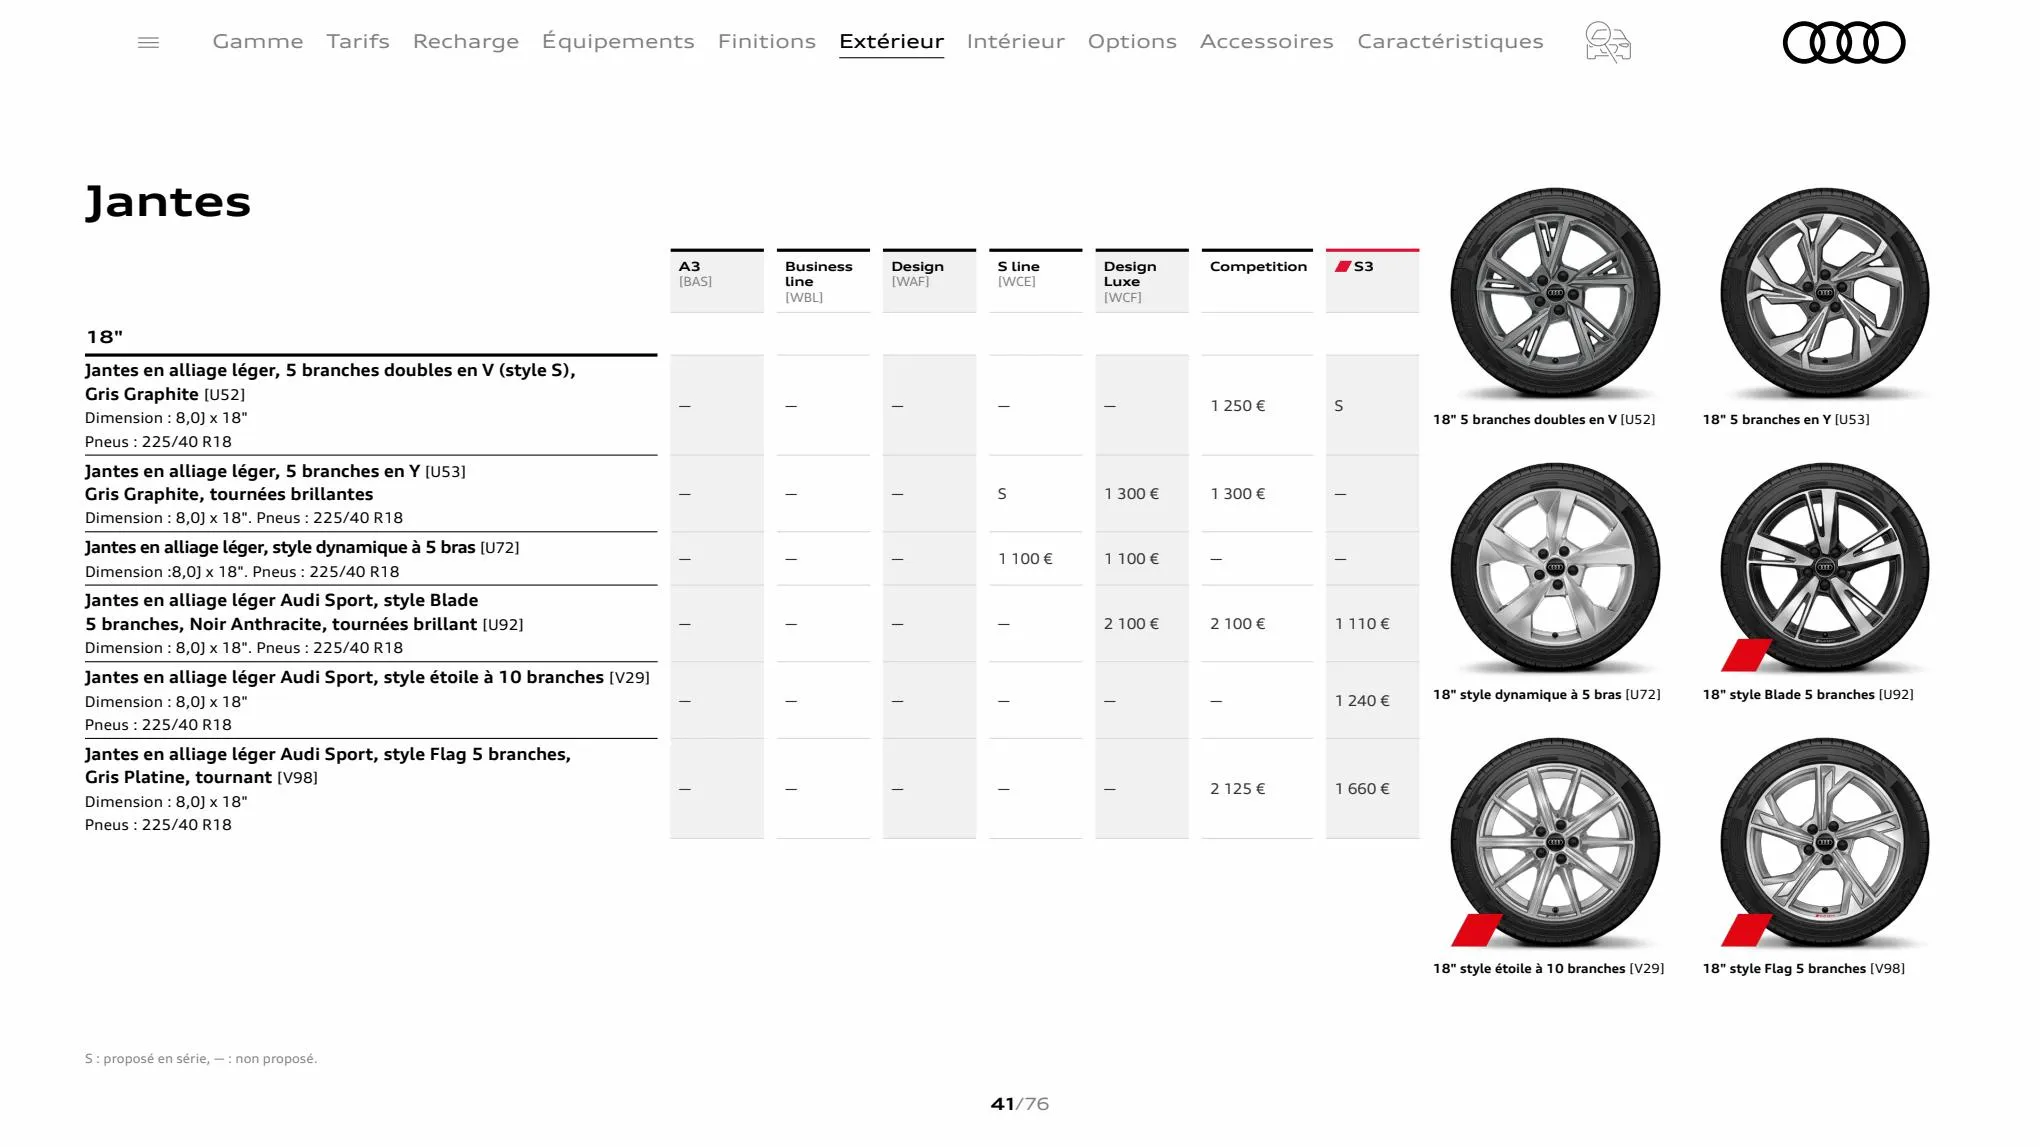Screen dimensions: 2040x1147
Task: Open the Accessoires section
Action: [x=1267, y=41]
